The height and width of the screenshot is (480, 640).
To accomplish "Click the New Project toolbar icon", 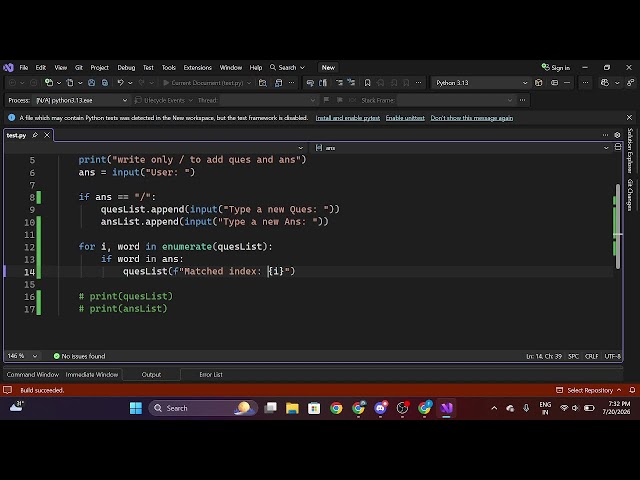I will point(49,83).
